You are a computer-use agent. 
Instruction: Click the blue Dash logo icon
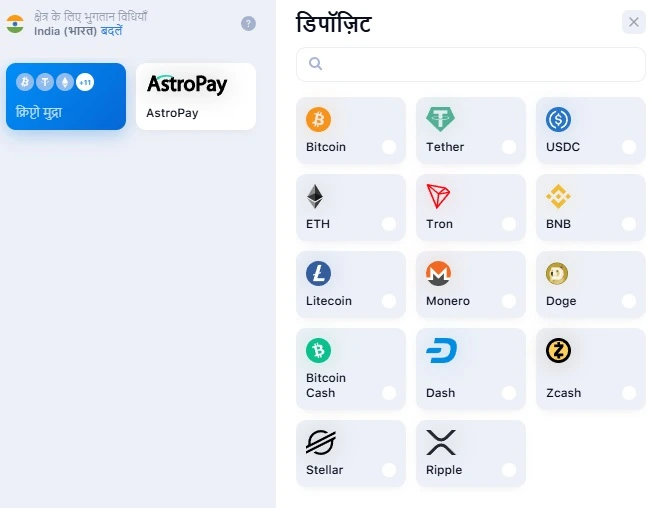442,350
